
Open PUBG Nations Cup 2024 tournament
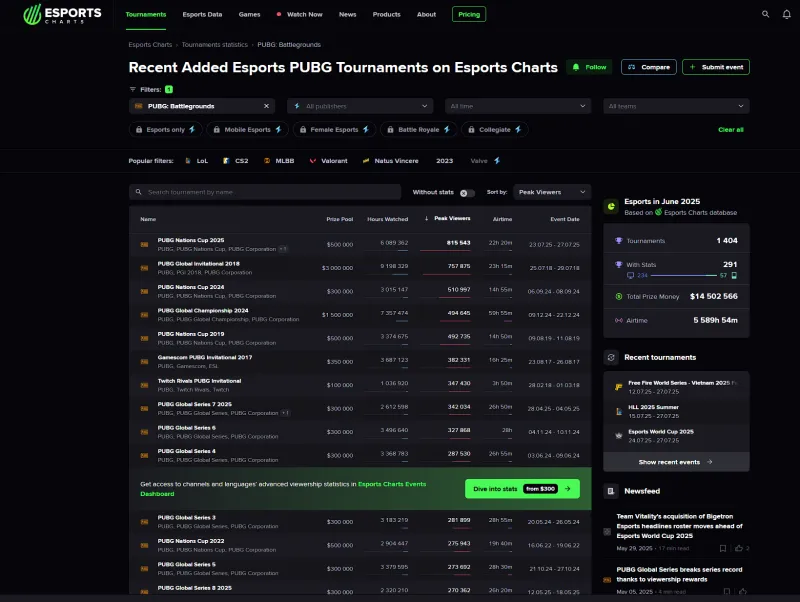coord(191,287)
